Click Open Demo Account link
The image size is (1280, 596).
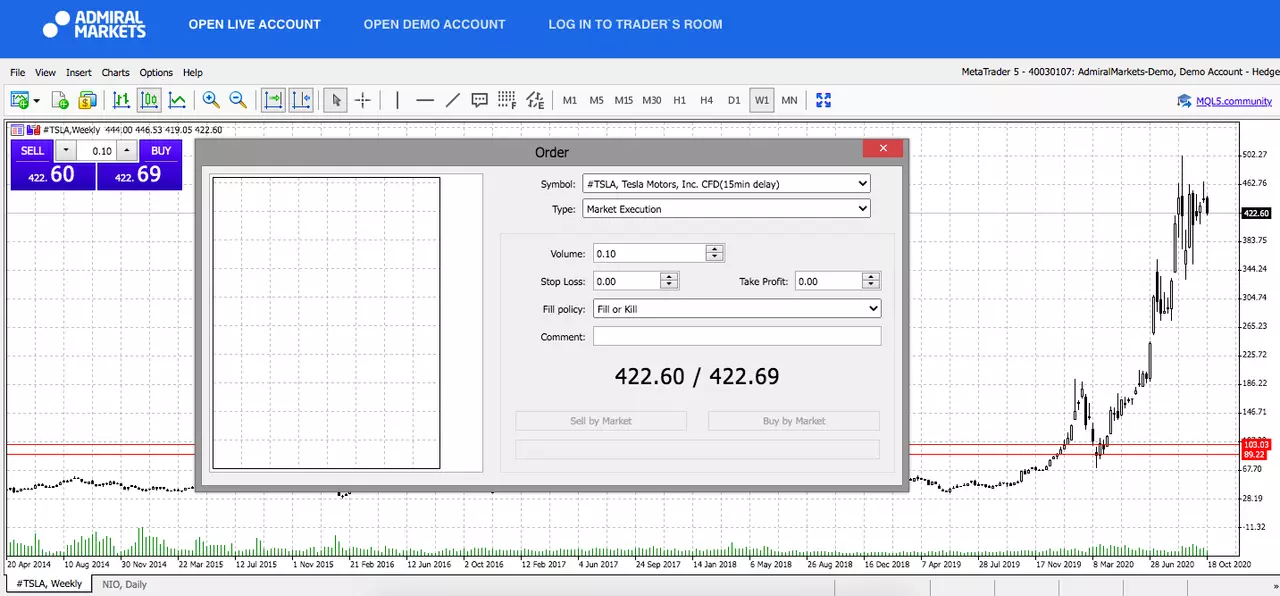[x=434, y=24]
